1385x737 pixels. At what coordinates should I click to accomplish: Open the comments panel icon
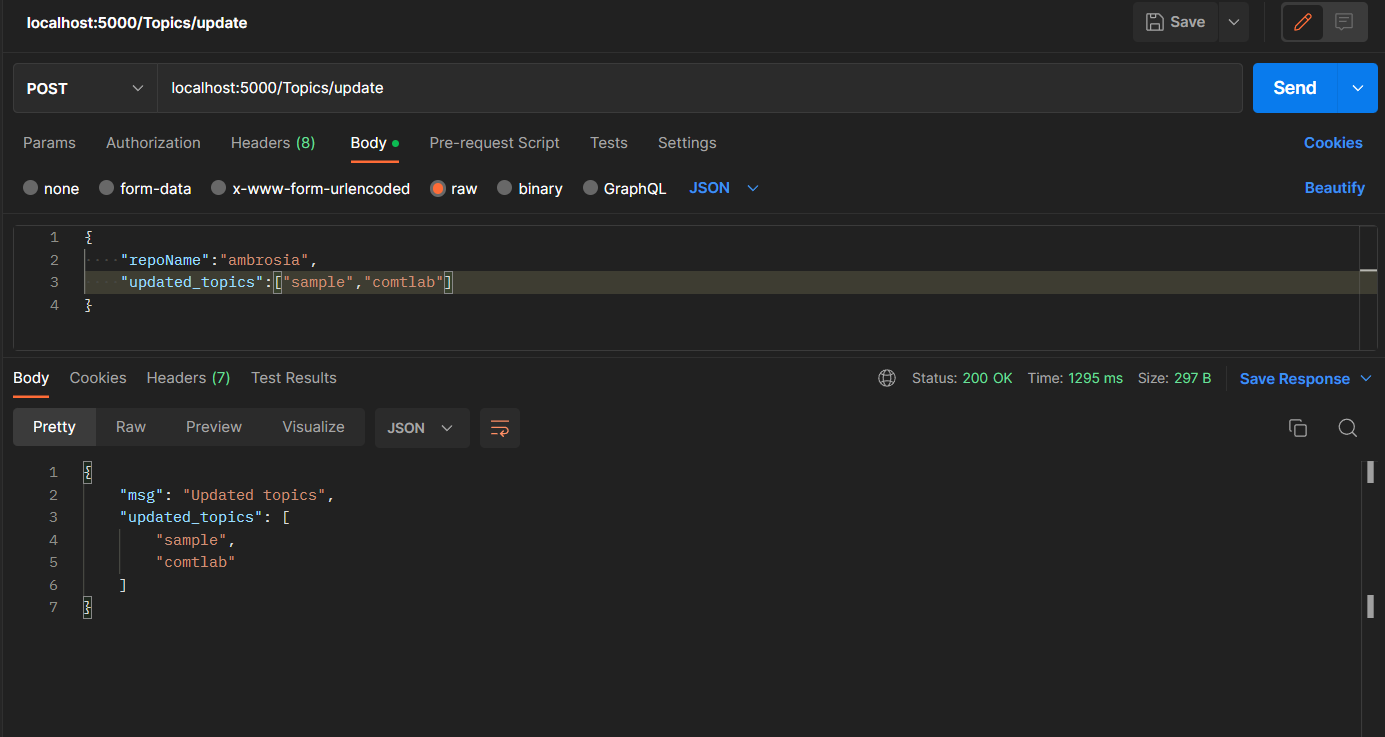[1344, 22]
